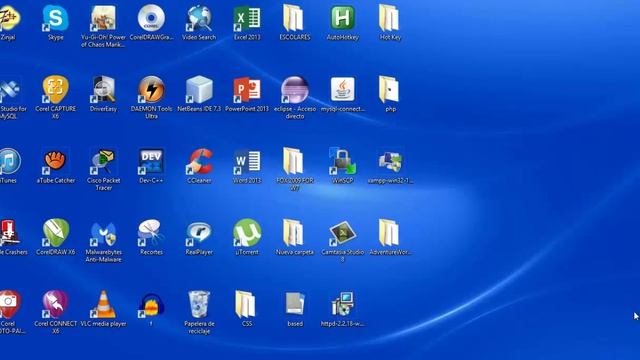Select the Word 2013 shortcut

pos(247,162)
